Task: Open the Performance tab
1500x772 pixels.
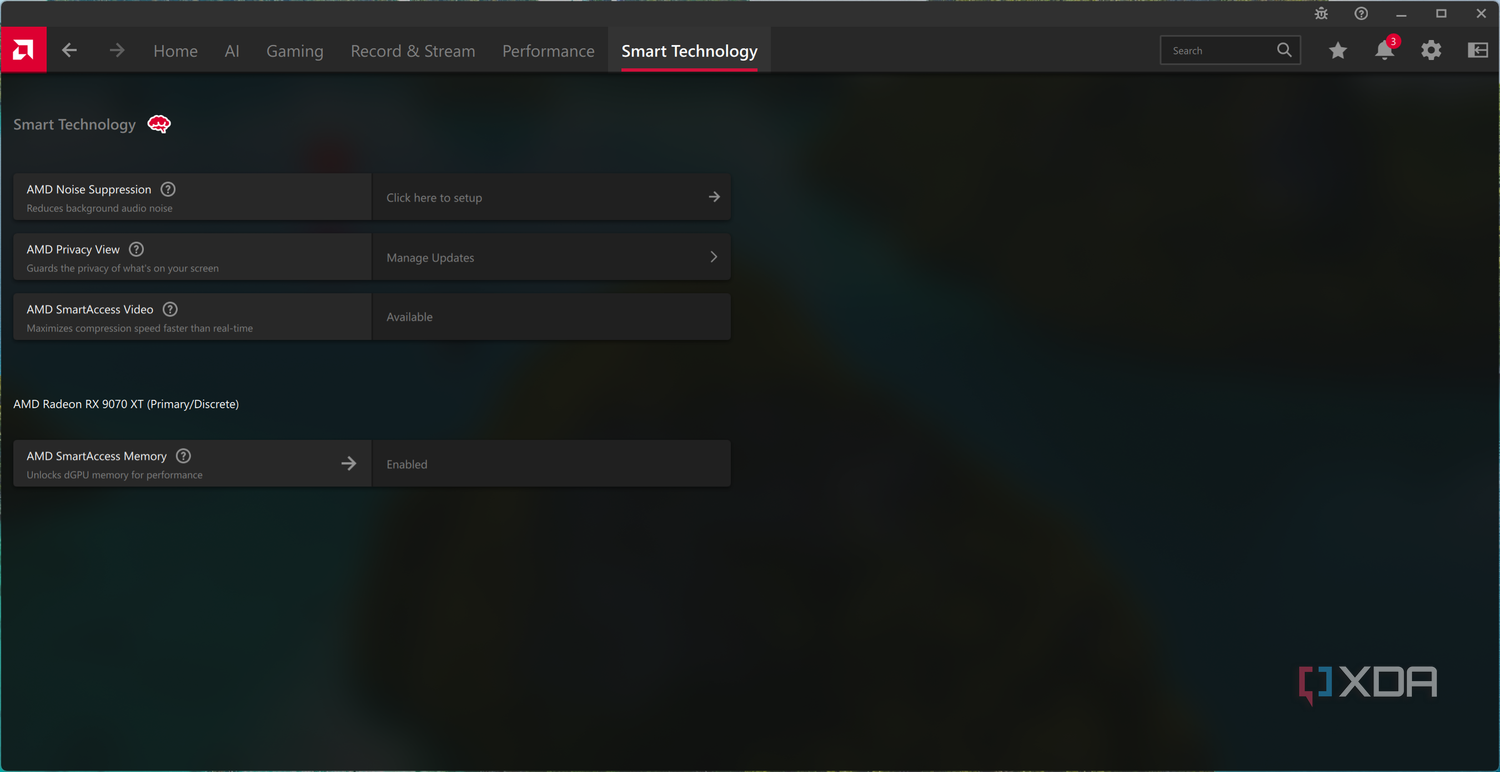Action: pyautogui.click(x=548, y=51)
